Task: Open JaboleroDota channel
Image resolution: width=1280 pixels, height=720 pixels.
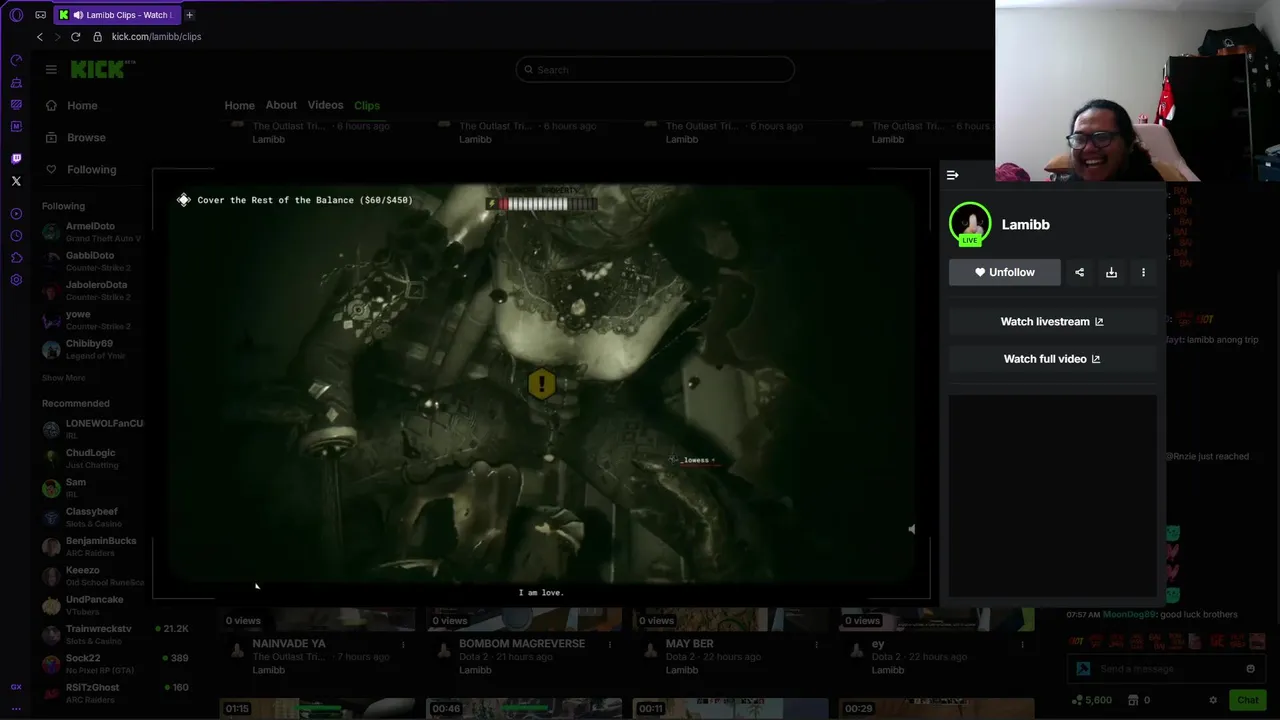Action: click(x=92, y=291)
